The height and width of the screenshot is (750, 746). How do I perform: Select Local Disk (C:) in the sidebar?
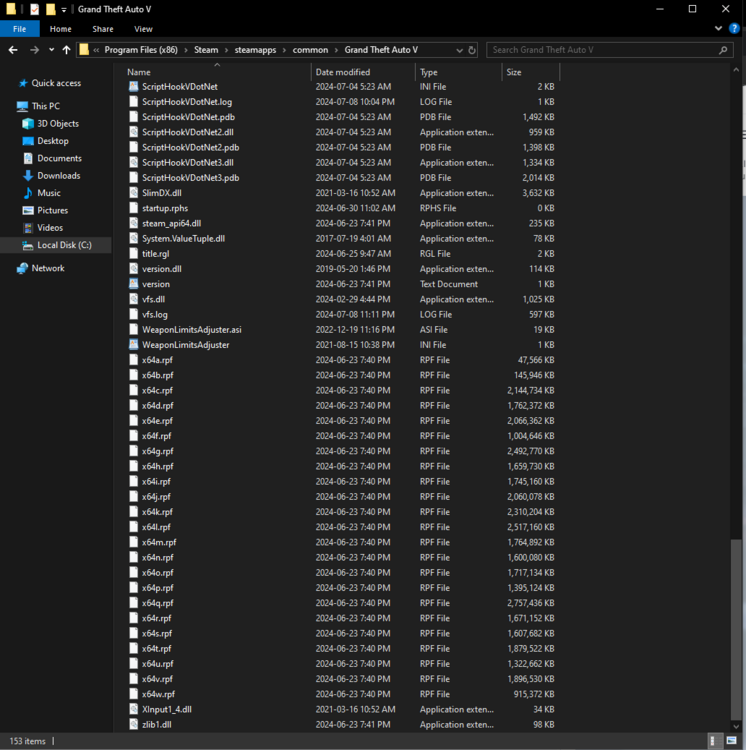tap(56, 245)
